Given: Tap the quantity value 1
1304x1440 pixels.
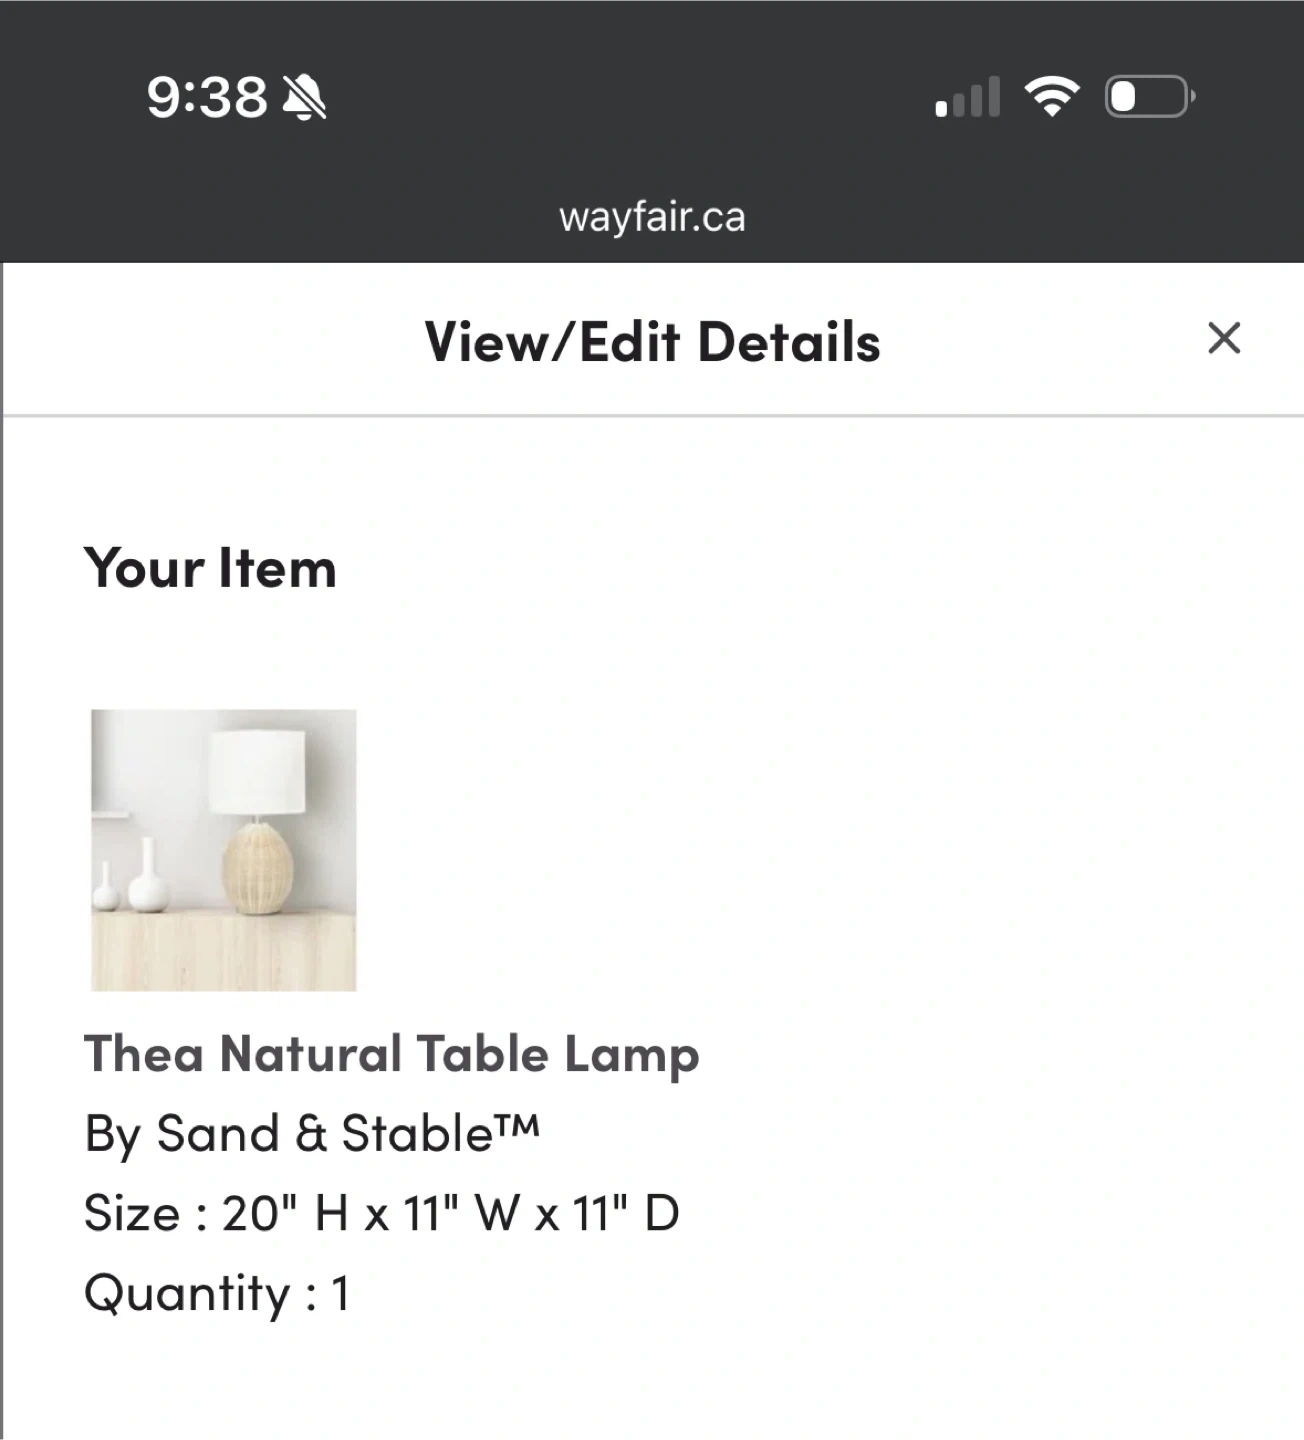Looking at the screenshot, I should tap(340, 1294).
